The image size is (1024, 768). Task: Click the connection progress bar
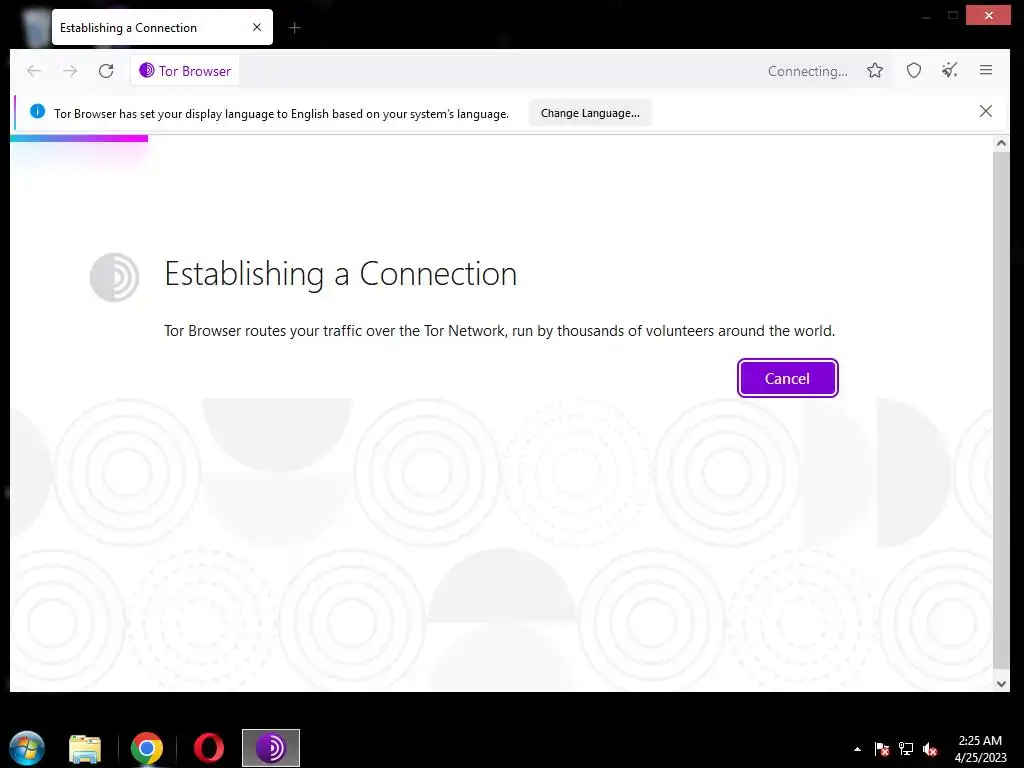[79, 138]
